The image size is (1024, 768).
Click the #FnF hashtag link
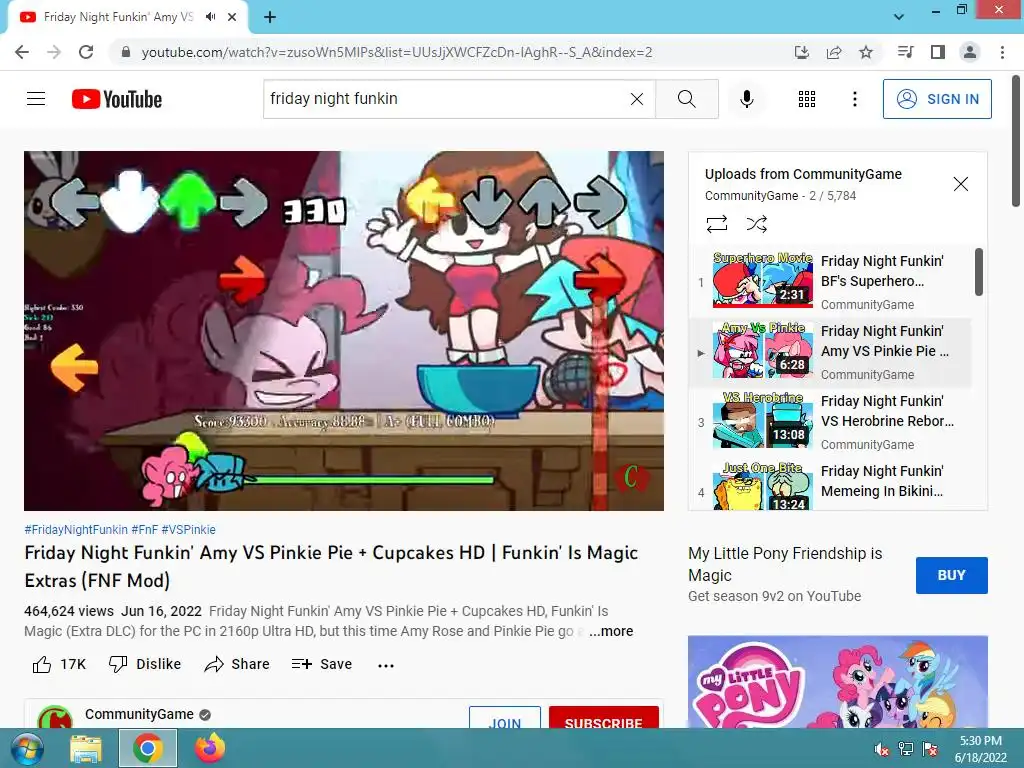tap(144, 530)
